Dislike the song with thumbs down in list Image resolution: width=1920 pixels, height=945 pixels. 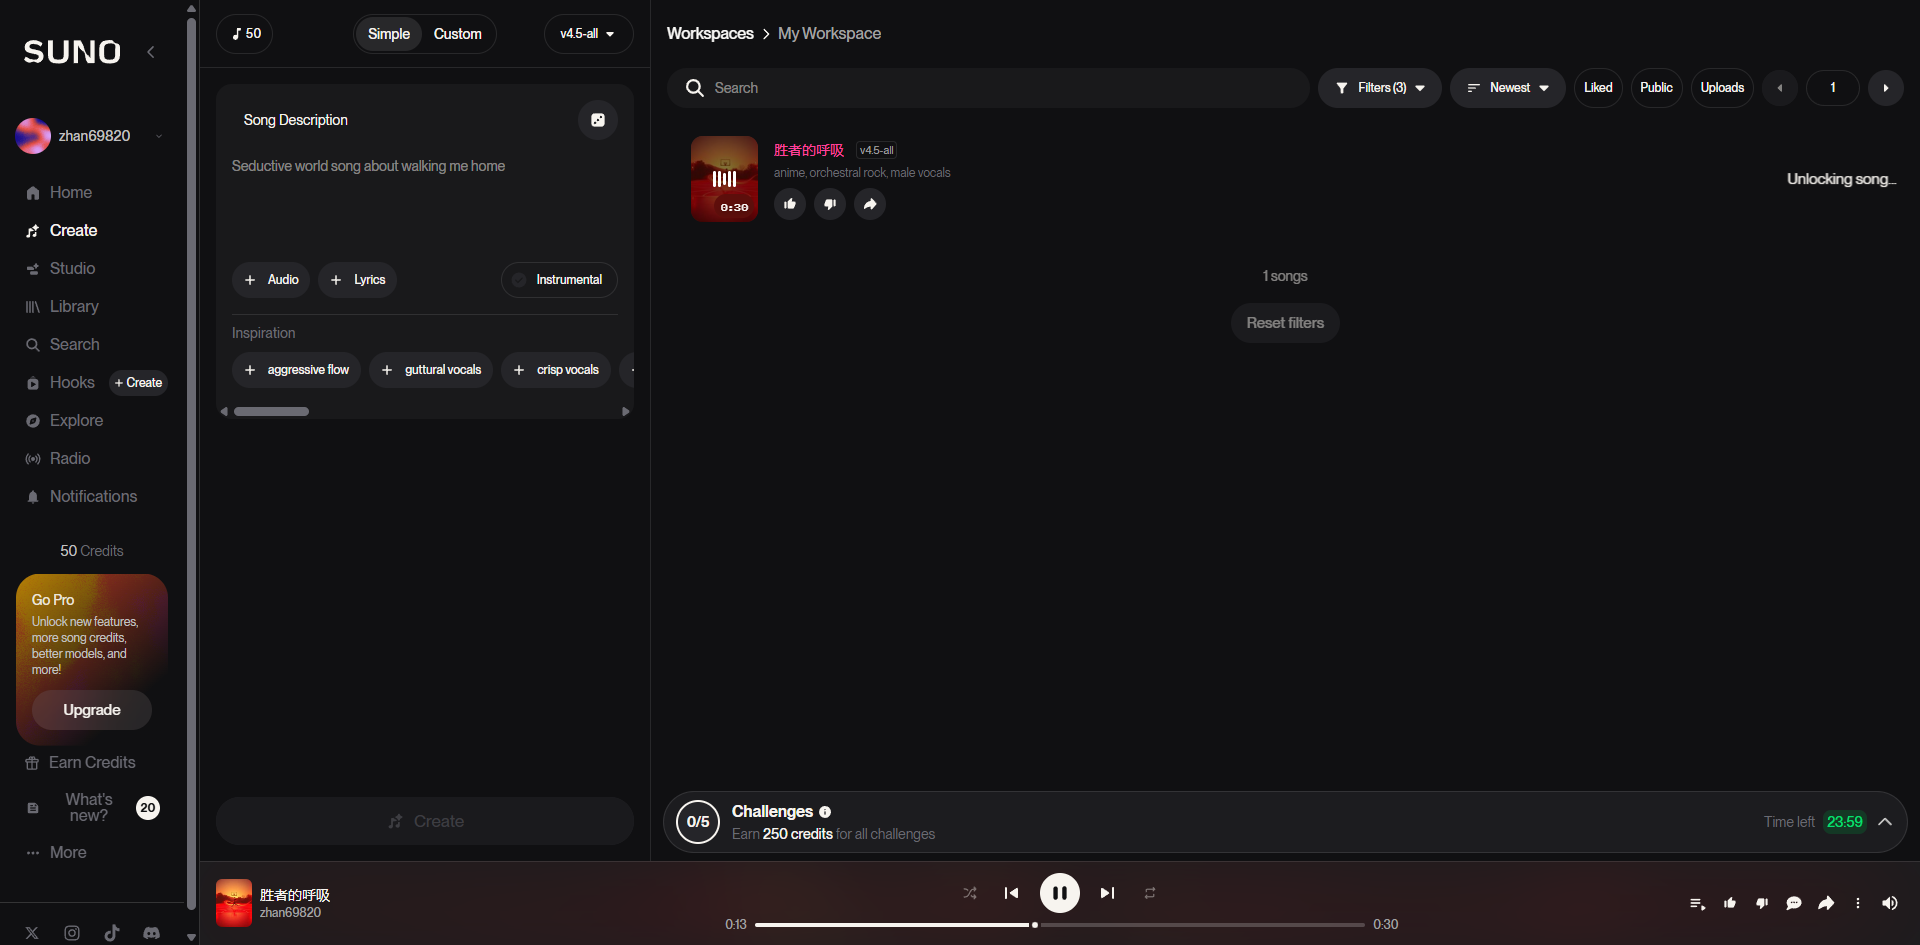pyautogui.click(x=830, y=204)
